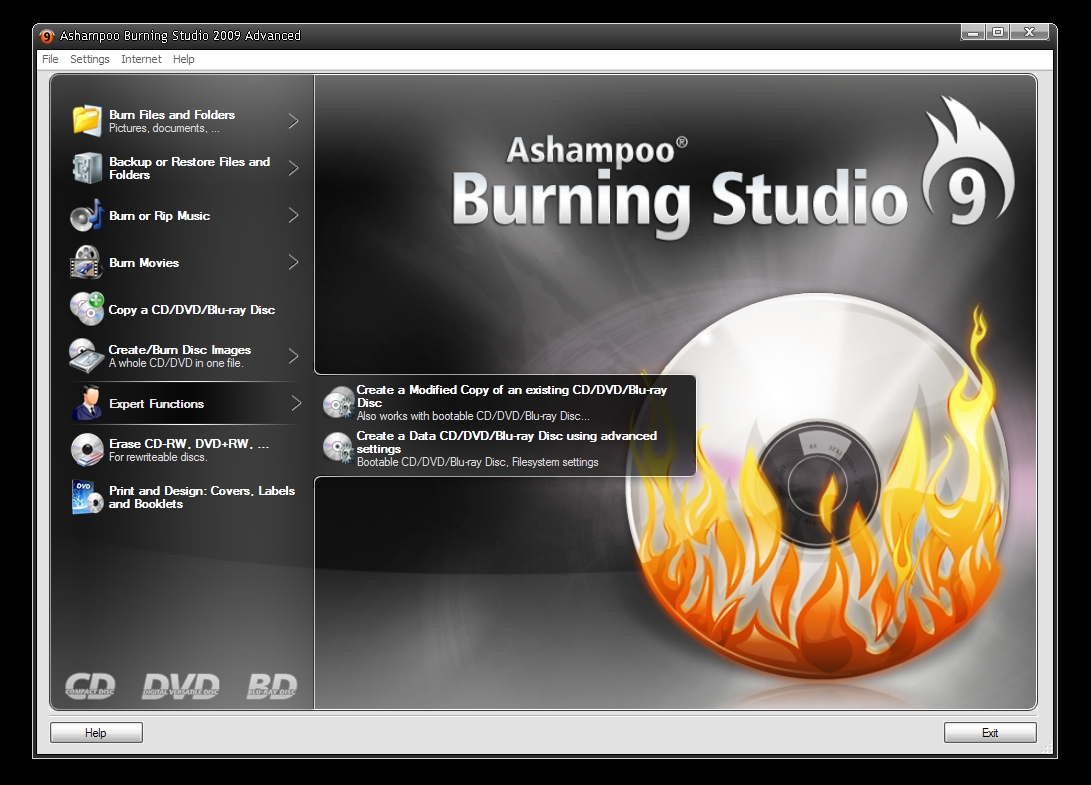Image resolution: width=1091 pixels, height=785 pixels.
Task: Click the Expert Functions person icon
Action: click(x=88, y=404)
